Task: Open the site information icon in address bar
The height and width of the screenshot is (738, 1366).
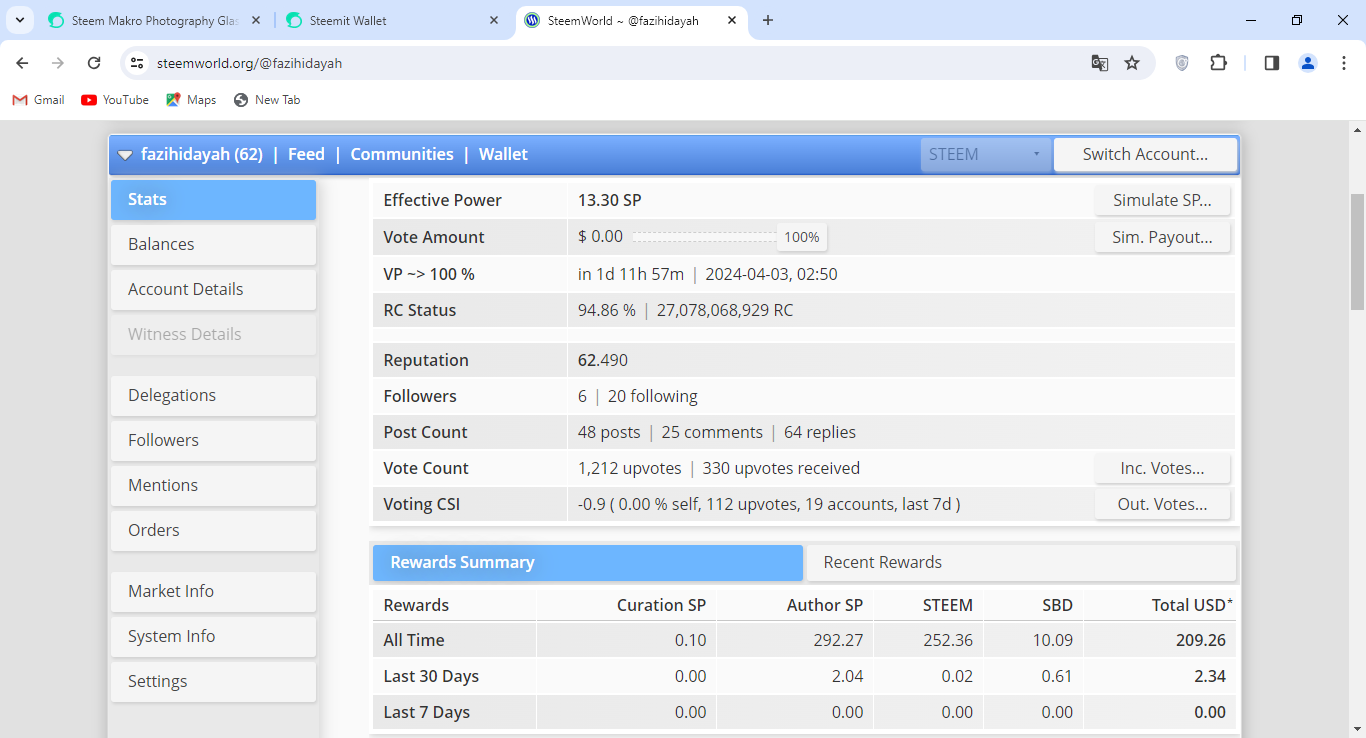Action: (x=138, y=63)
